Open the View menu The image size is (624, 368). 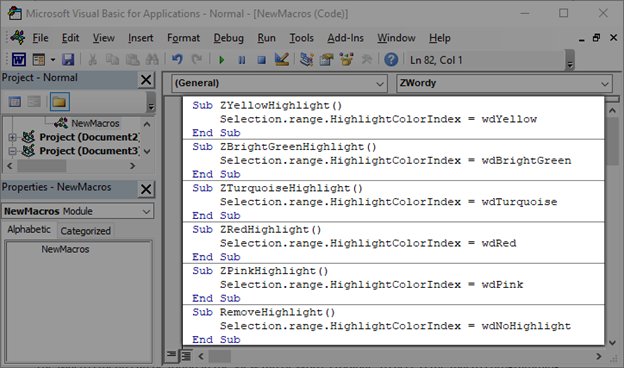(103, 38)
